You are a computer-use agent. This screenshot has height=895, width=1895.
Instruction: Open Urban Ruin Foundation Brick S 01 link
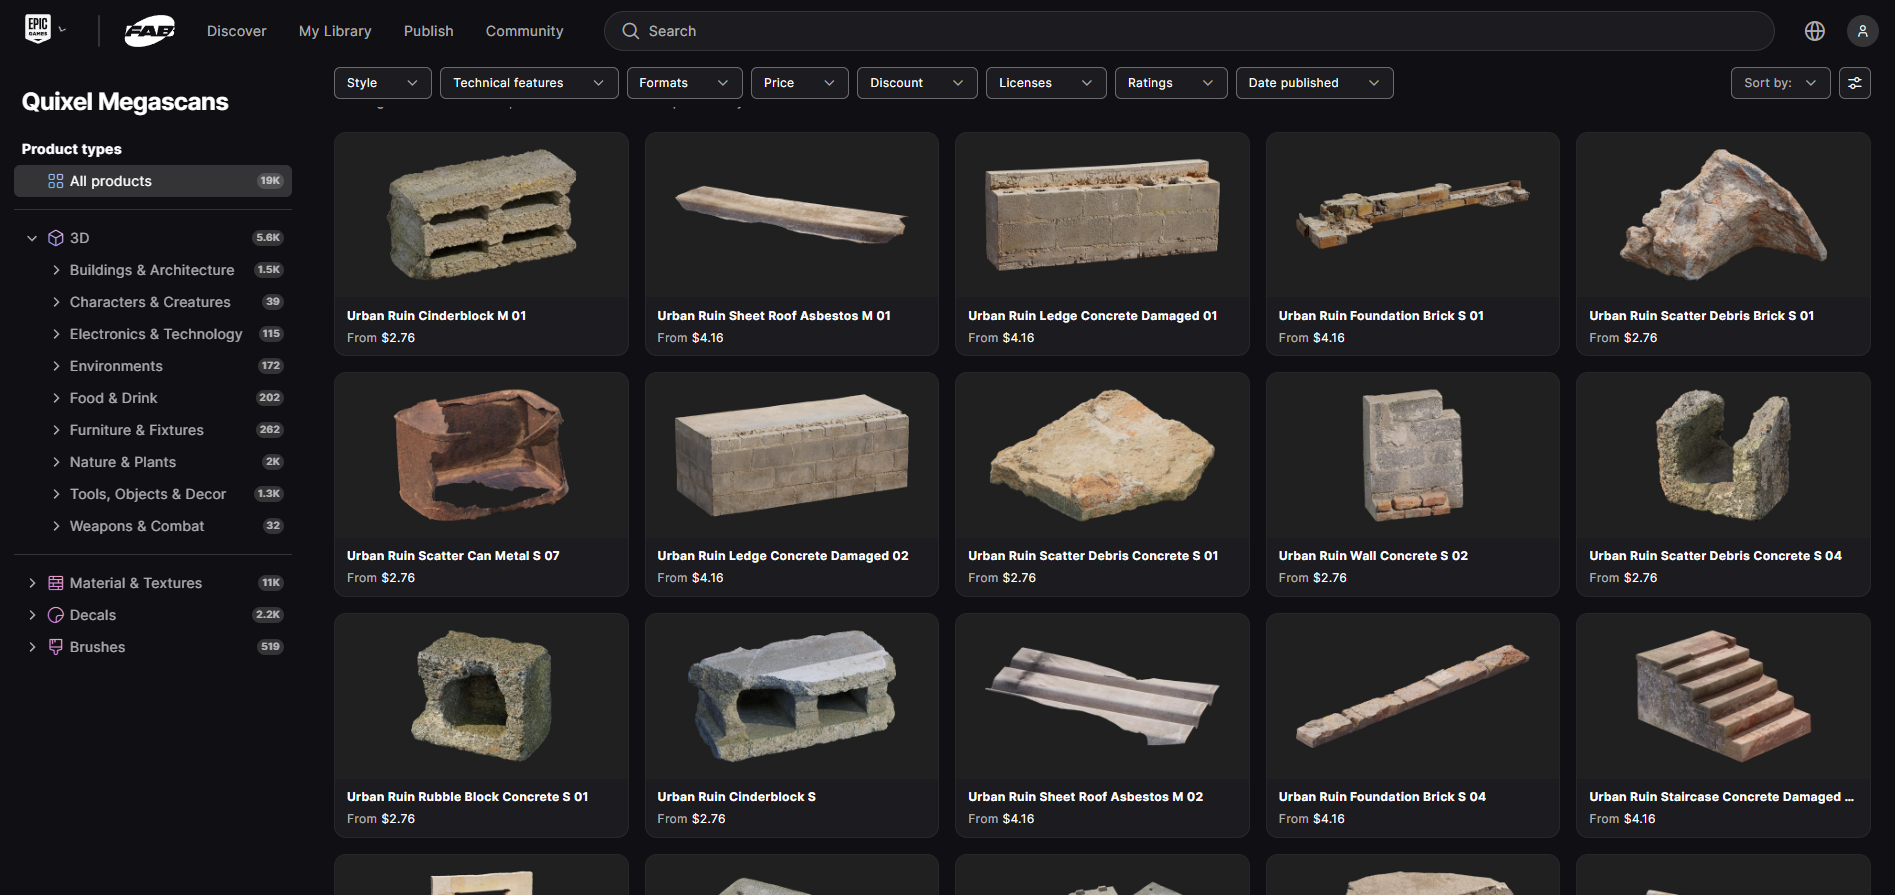click(1381, 316)
